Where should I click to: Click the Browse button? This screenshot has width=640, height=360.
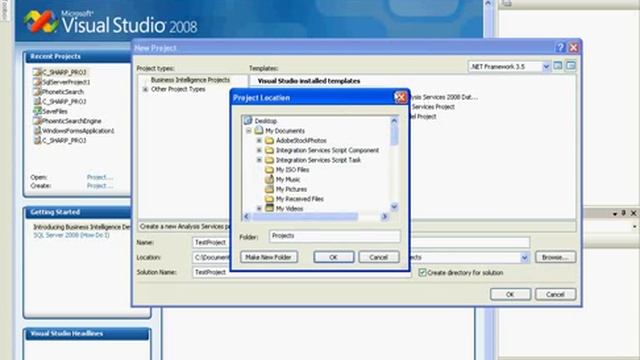(x=555, y=257)
